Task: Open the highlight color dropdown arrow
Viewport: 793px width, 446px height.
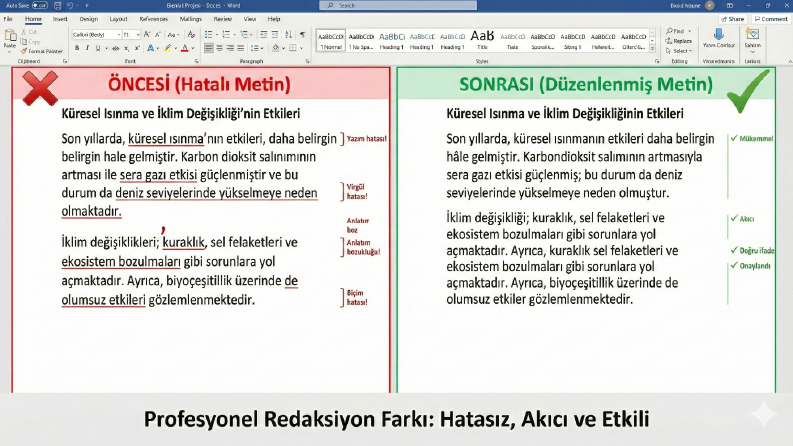Action: pyautogui.click(x=175, y=48)
